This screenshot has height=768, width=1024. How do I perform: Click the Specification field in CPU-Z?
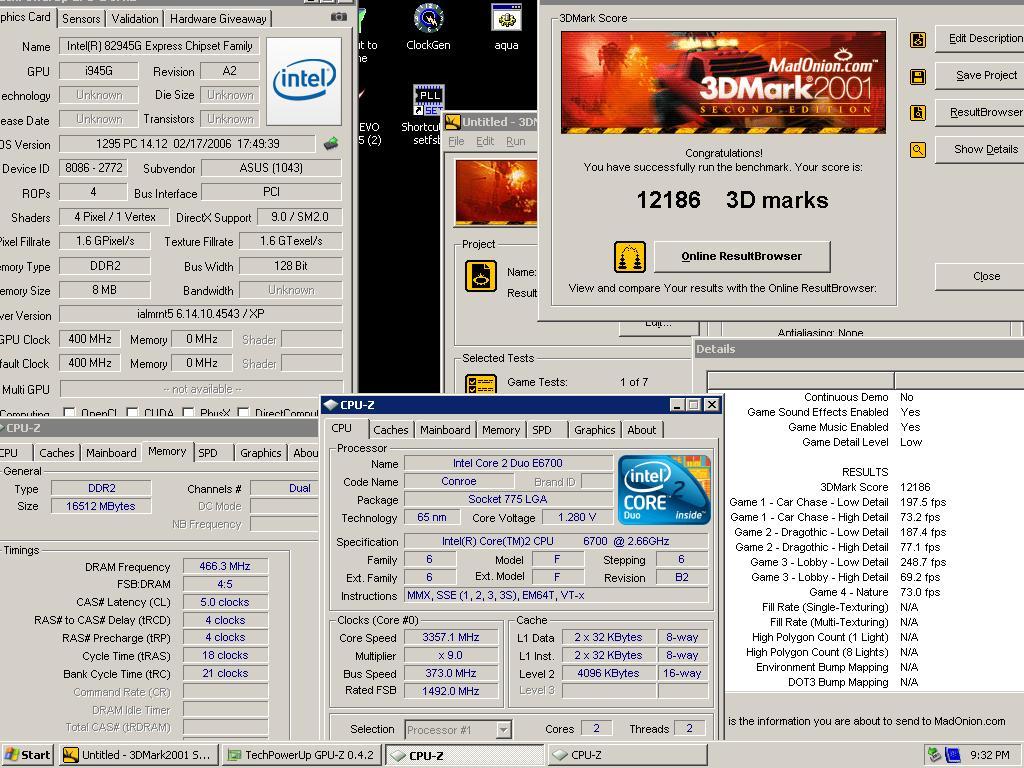click(x=556, y=541)
